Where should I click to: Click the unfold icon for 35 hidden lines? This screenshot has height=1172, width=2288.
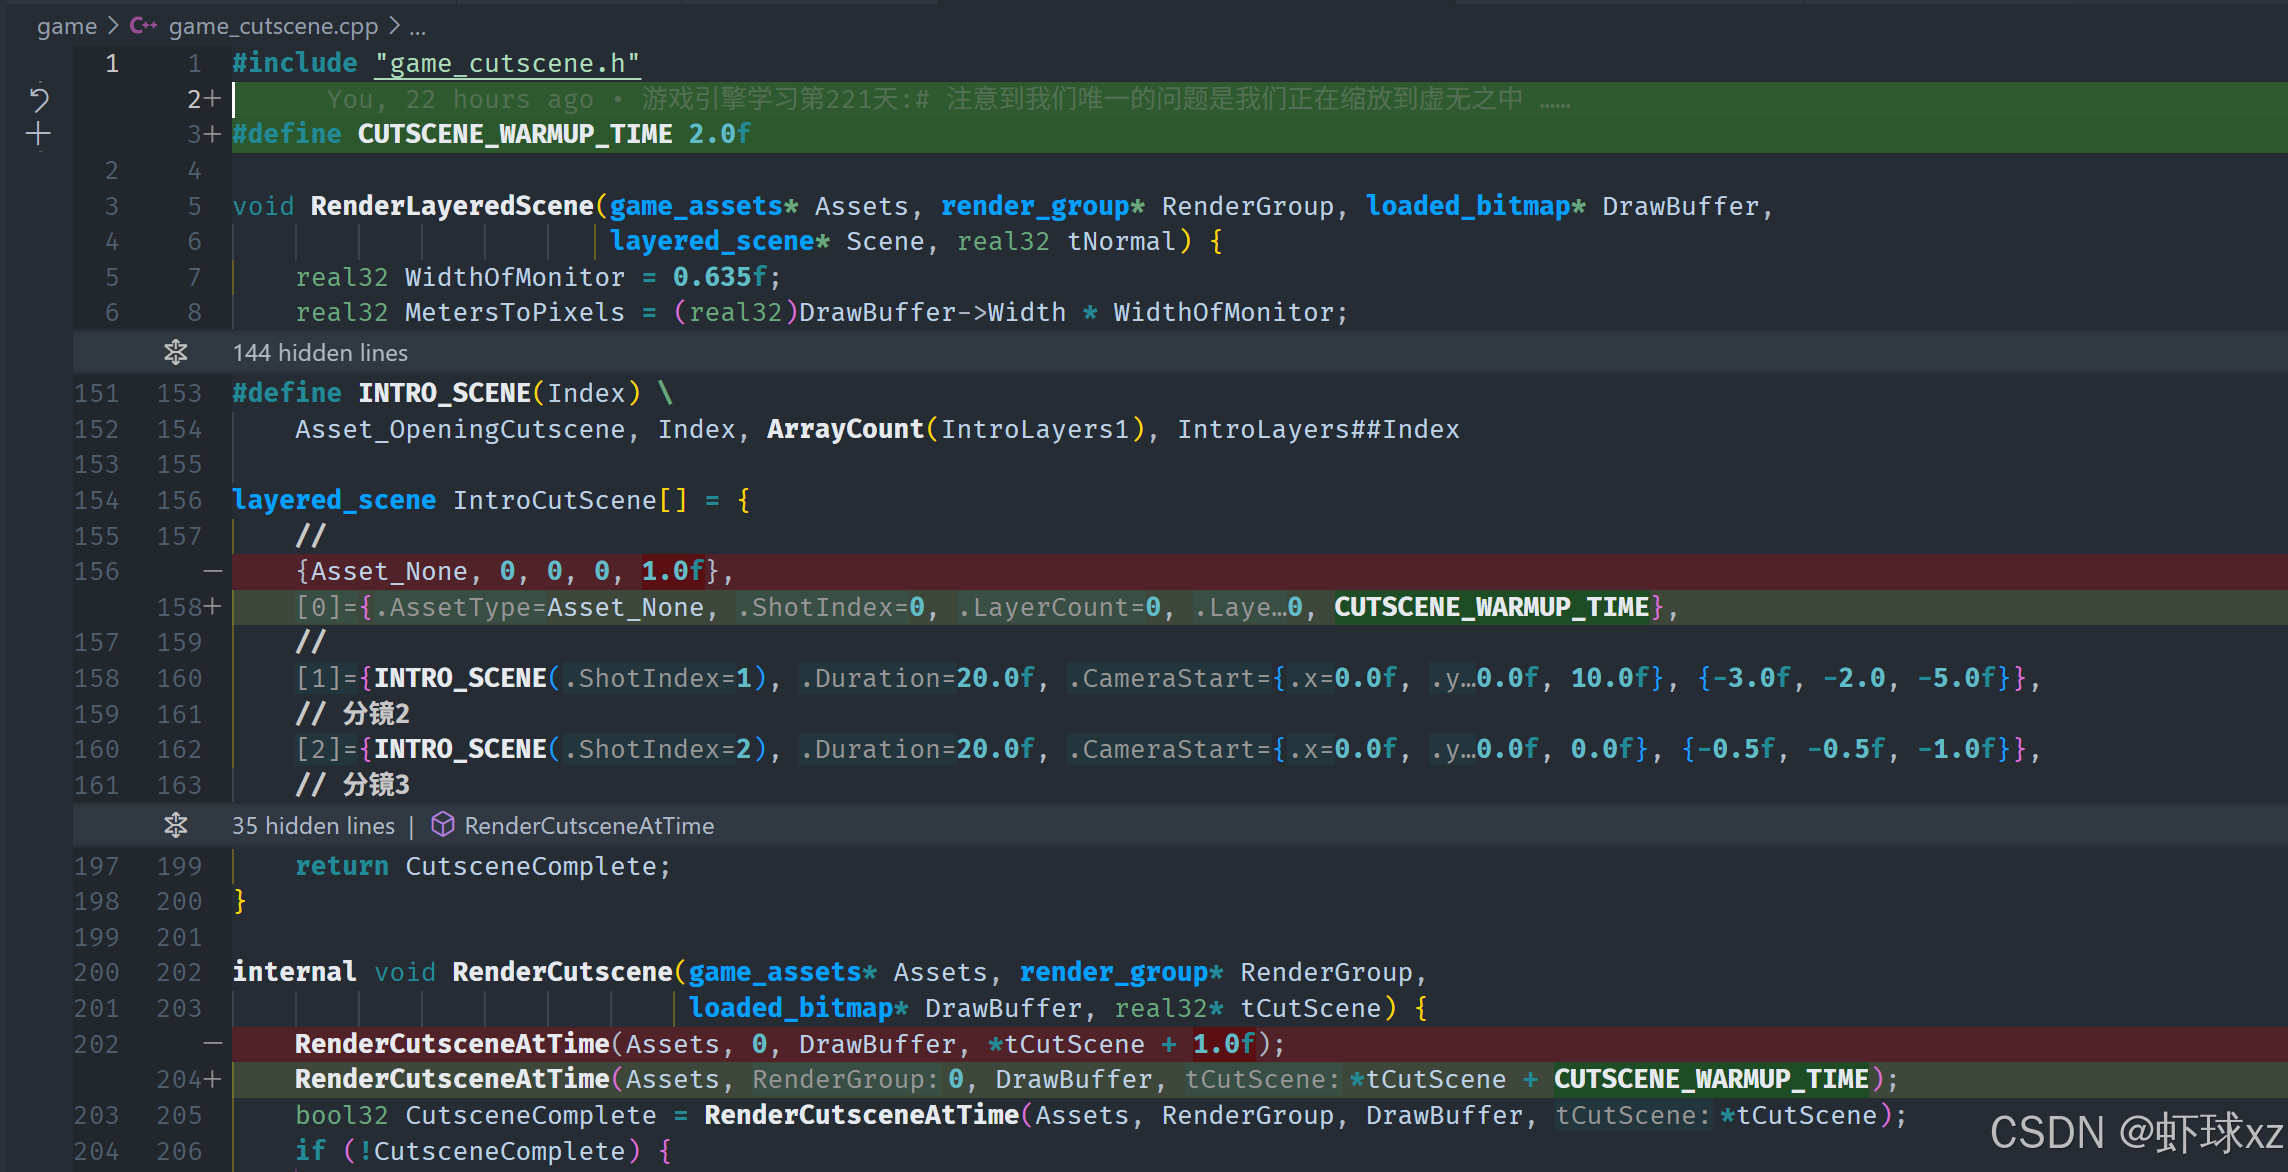[176, 825]
